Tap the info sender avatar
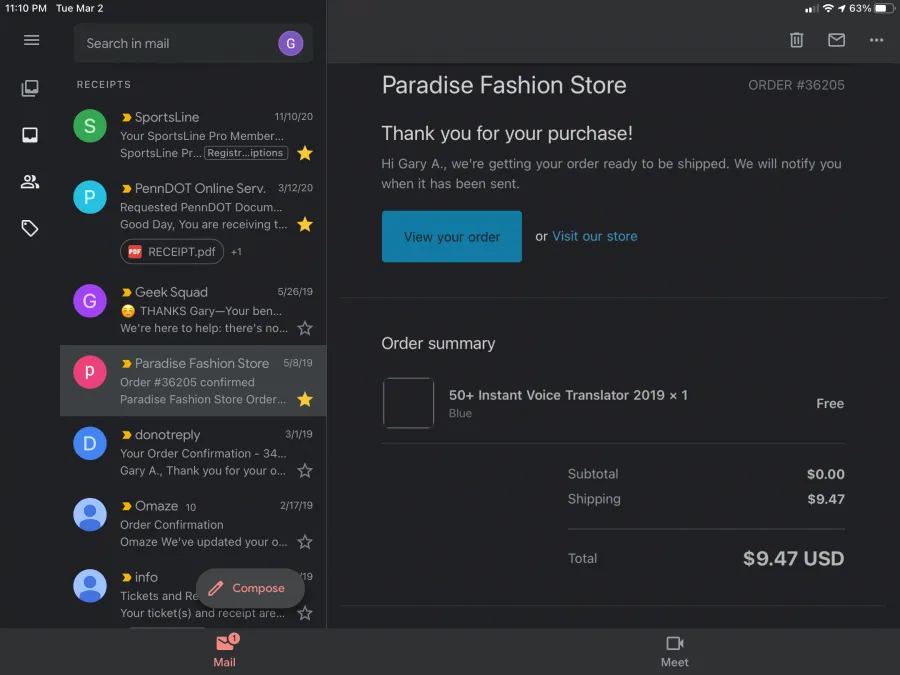Image resolution: width=900 pixels, height=675 pixels. pyautogui.click(x=90, y=585)
